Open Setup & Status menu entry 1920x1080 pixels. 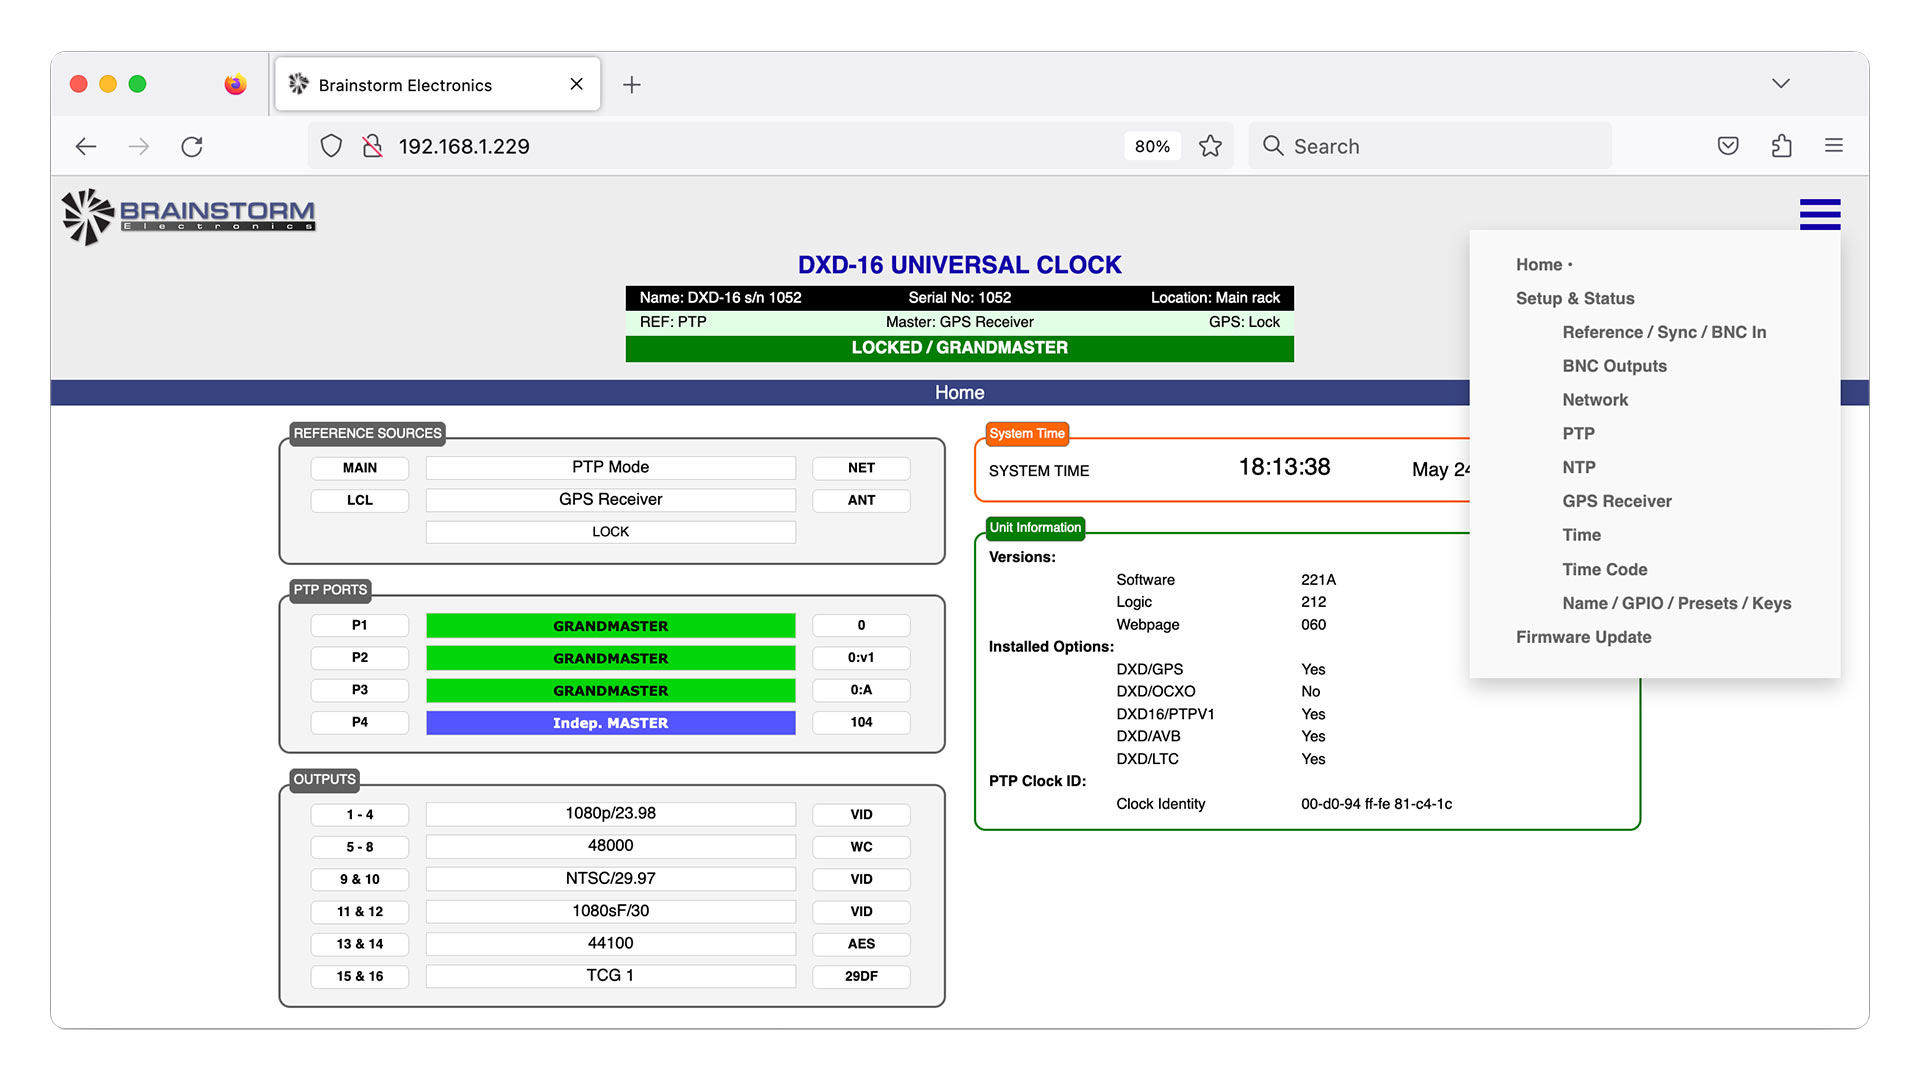tap(1575, 298)
